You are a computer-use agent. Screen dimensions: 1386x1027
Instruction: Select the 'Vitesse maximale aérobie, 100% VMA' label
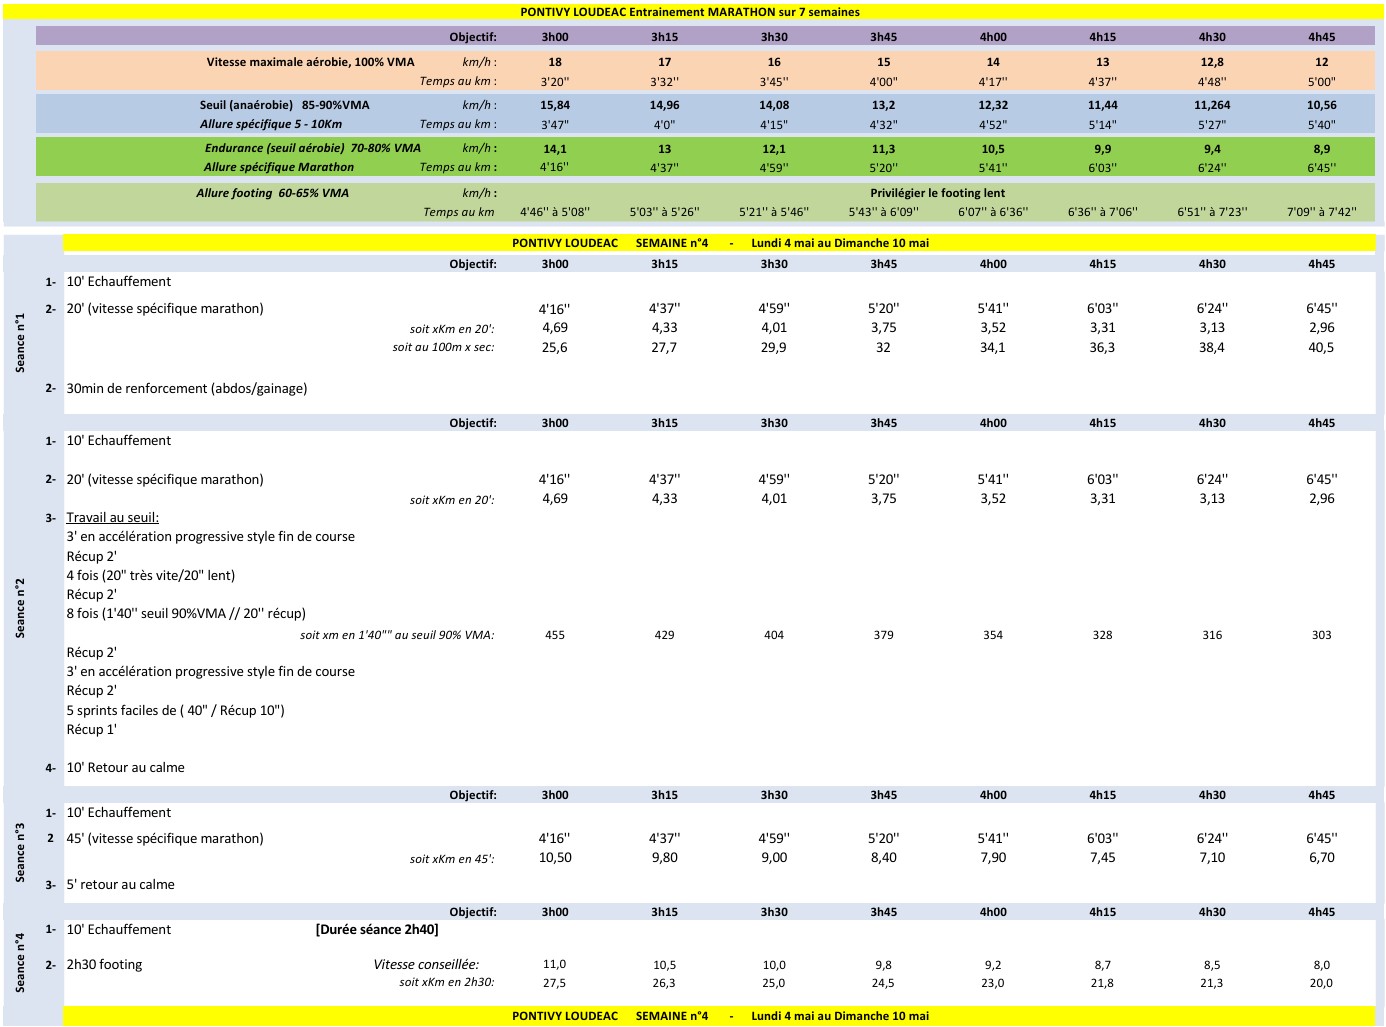(310, 62)
